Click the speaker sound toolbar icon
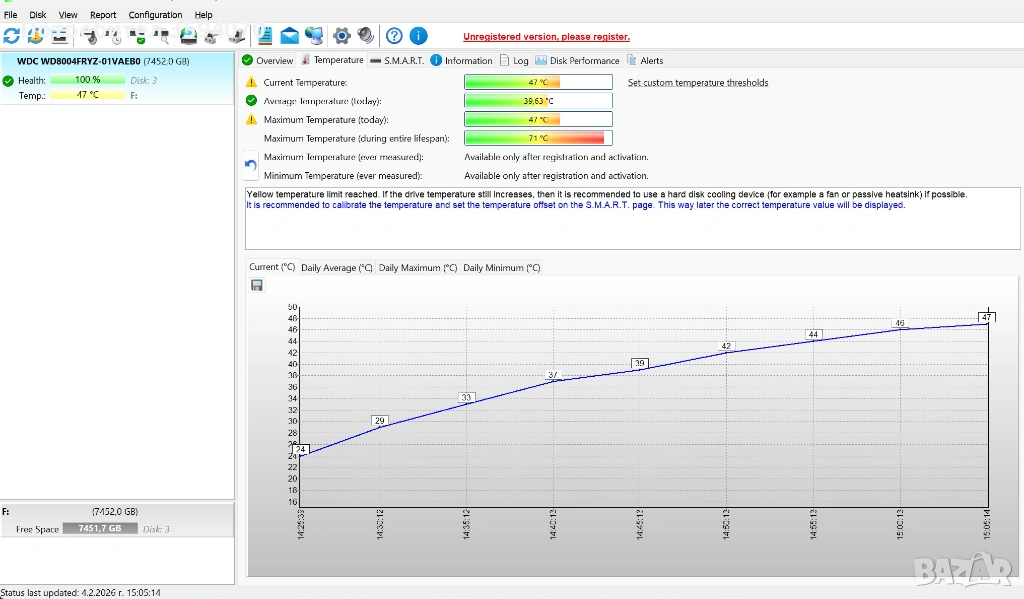The height and width of the screenshot is (599, 1024). 366,36
